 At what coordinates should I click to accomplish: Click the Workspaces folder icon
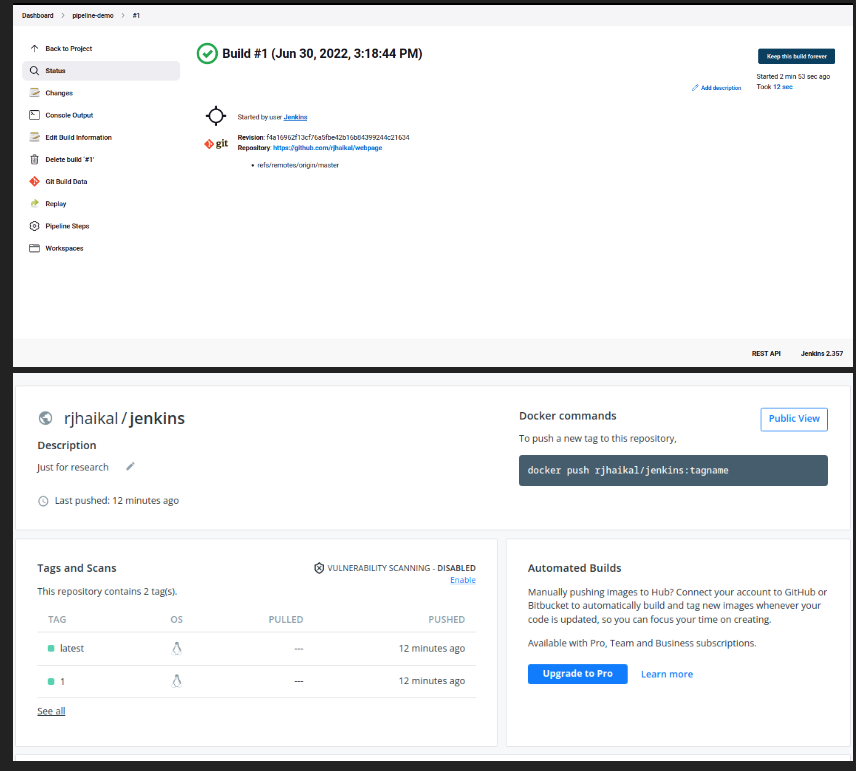coord(34,248)
